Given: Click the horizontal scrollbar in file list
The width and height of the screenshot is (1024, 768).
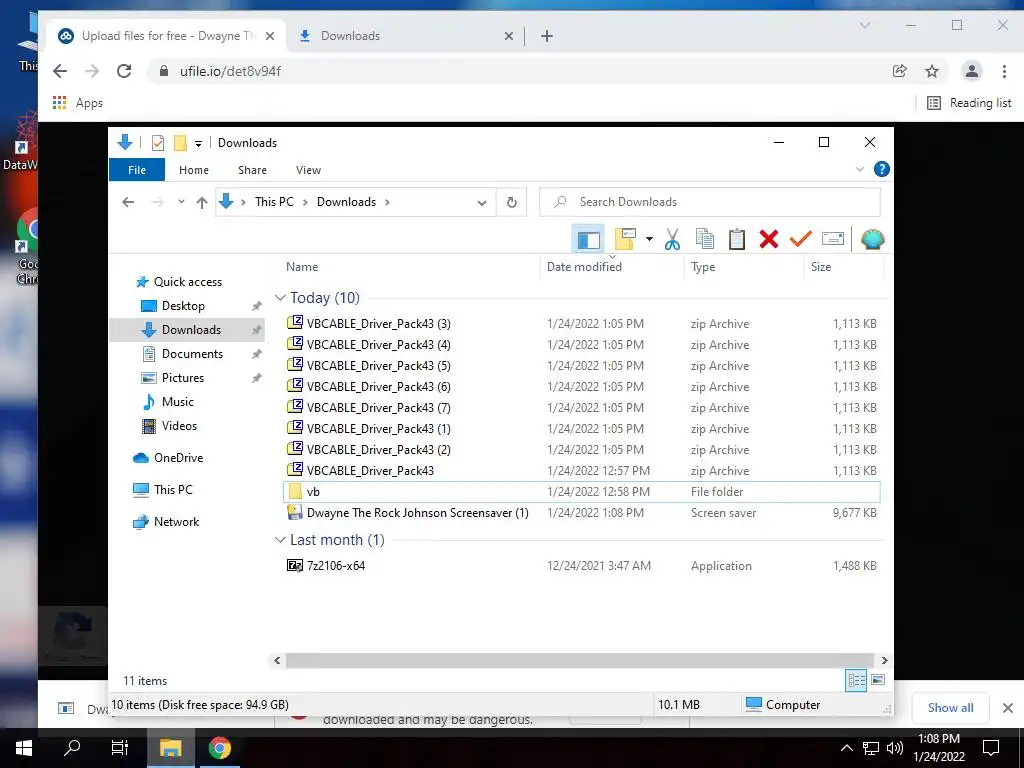Looking at the screenshot, I should pos(579,660).
